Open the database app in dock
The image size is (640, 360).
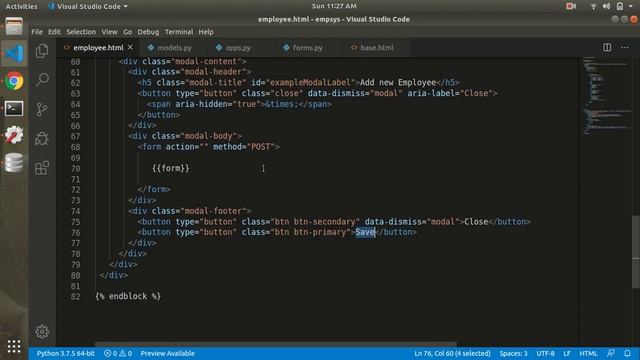coord(14,162)
